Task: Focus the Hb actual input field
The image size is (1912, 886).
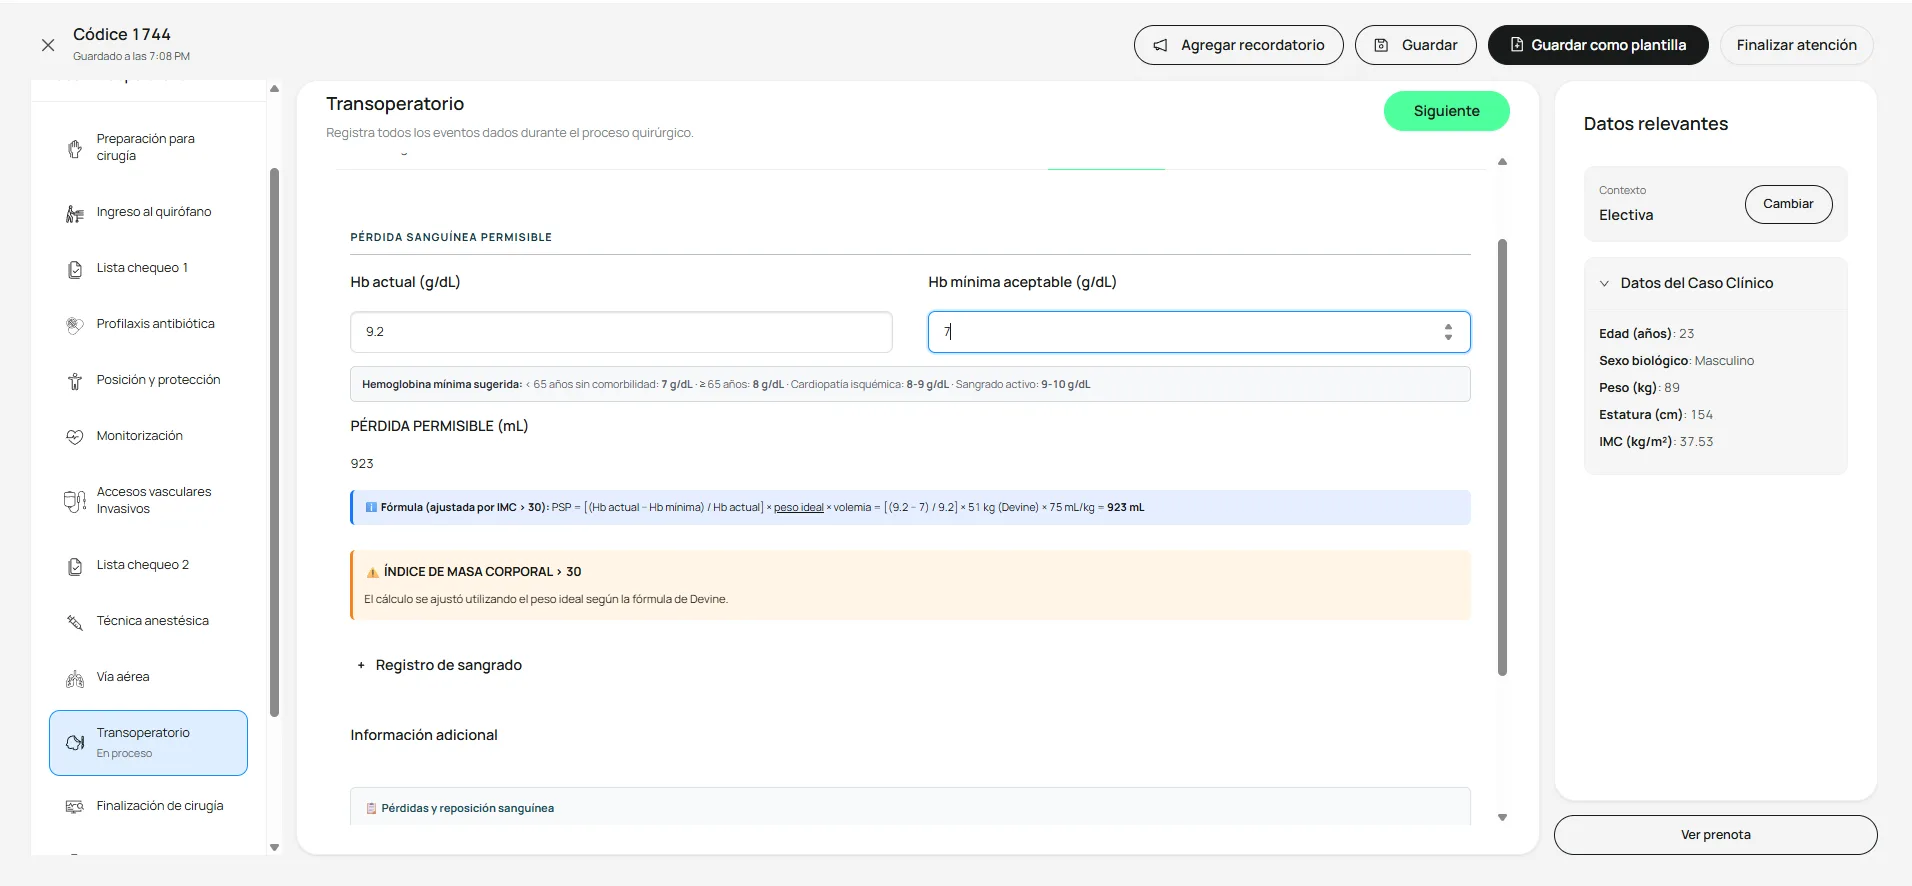Action: [621, 332]
